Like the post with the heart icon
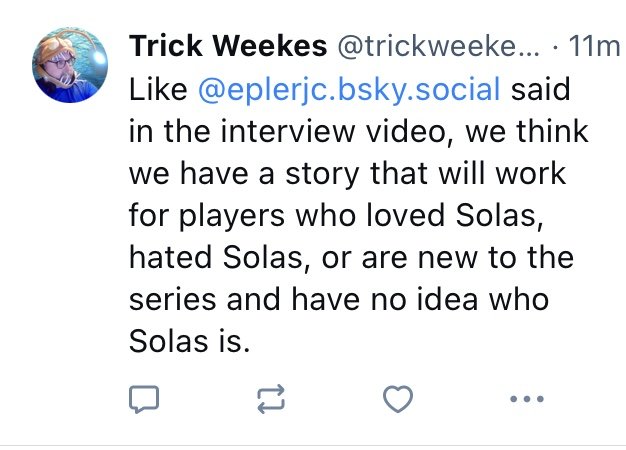This screenshot has width=626, height=450. 398,400
